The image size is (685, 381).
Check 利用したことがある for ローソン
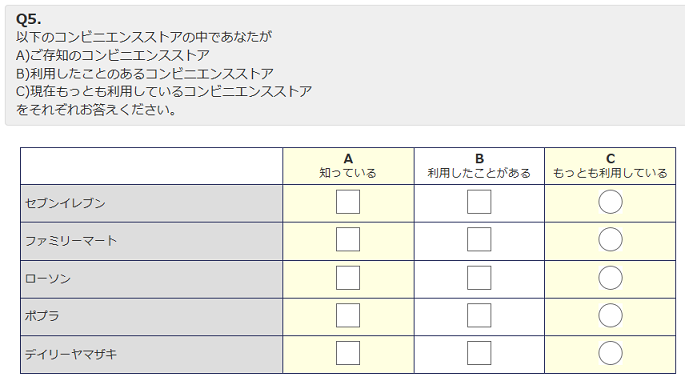pos(479,278)
